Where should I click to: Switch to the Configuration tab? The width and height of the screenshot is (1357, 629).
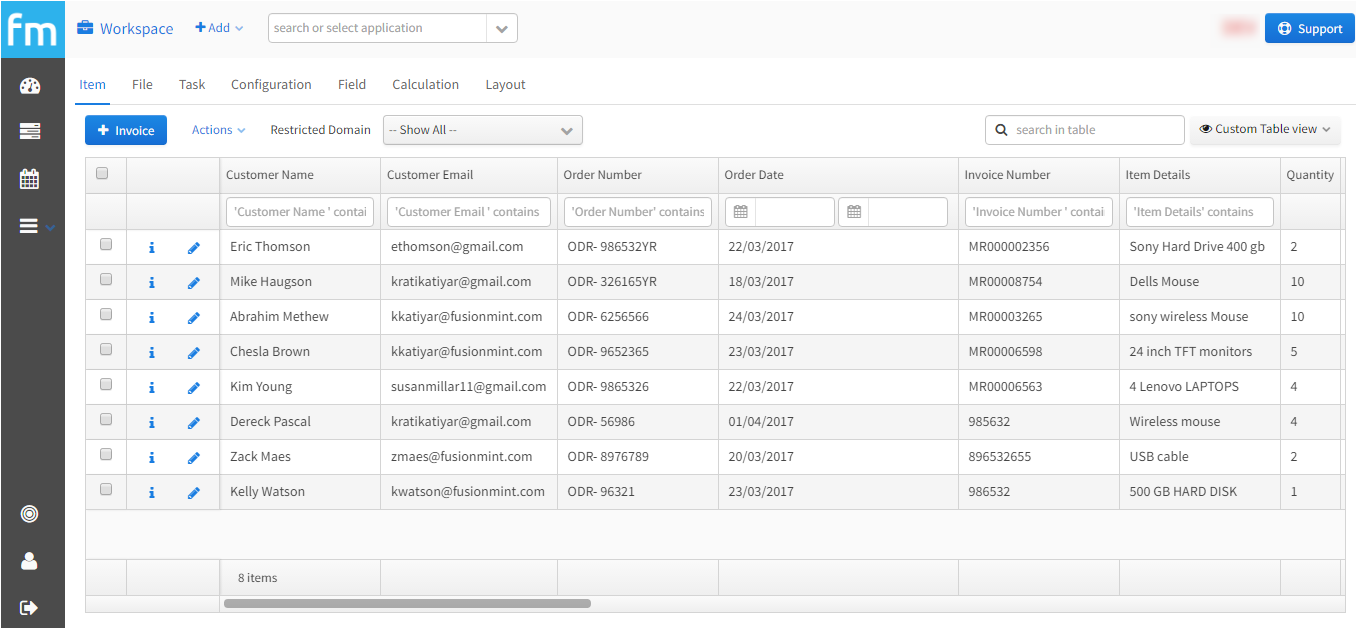[x=271, y=85]
